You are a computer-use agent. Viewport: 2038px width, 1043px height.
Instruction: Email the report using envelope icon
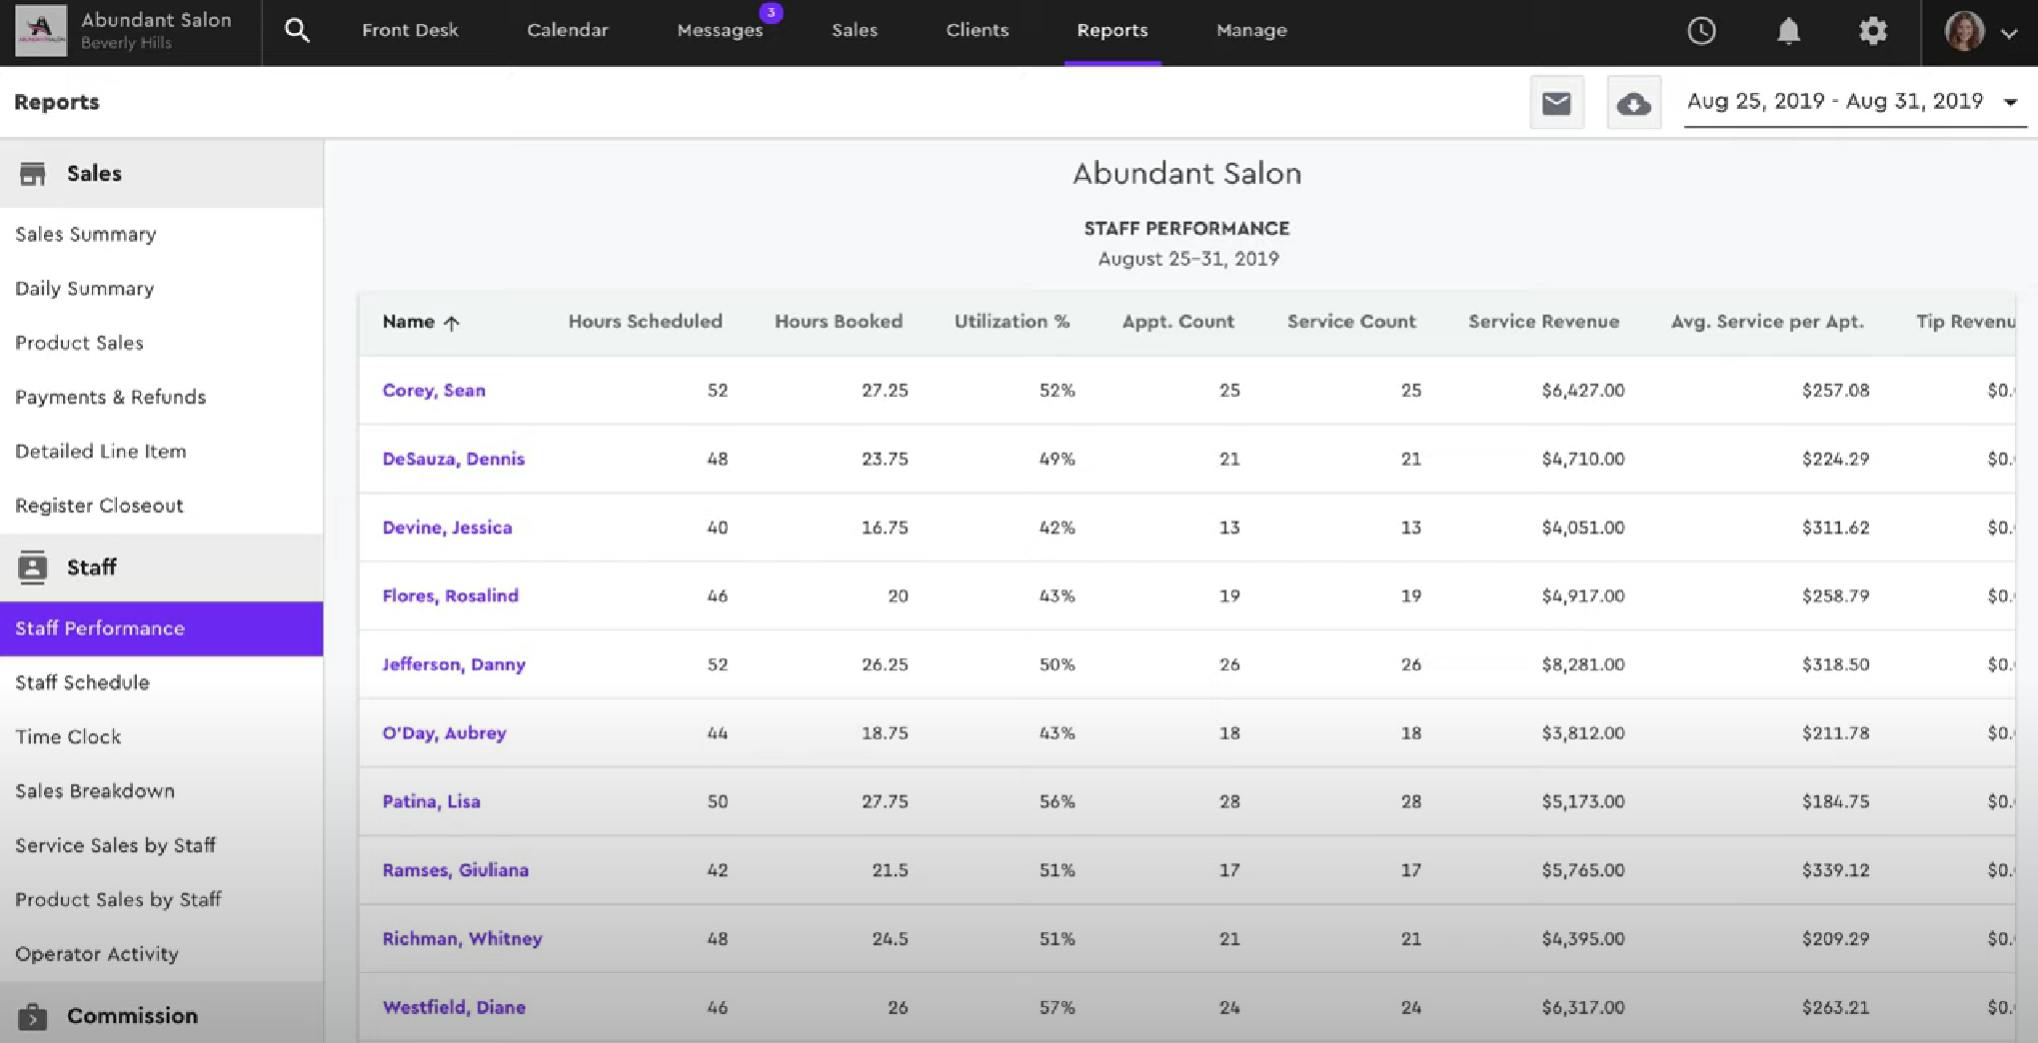tap(1557, 102)
